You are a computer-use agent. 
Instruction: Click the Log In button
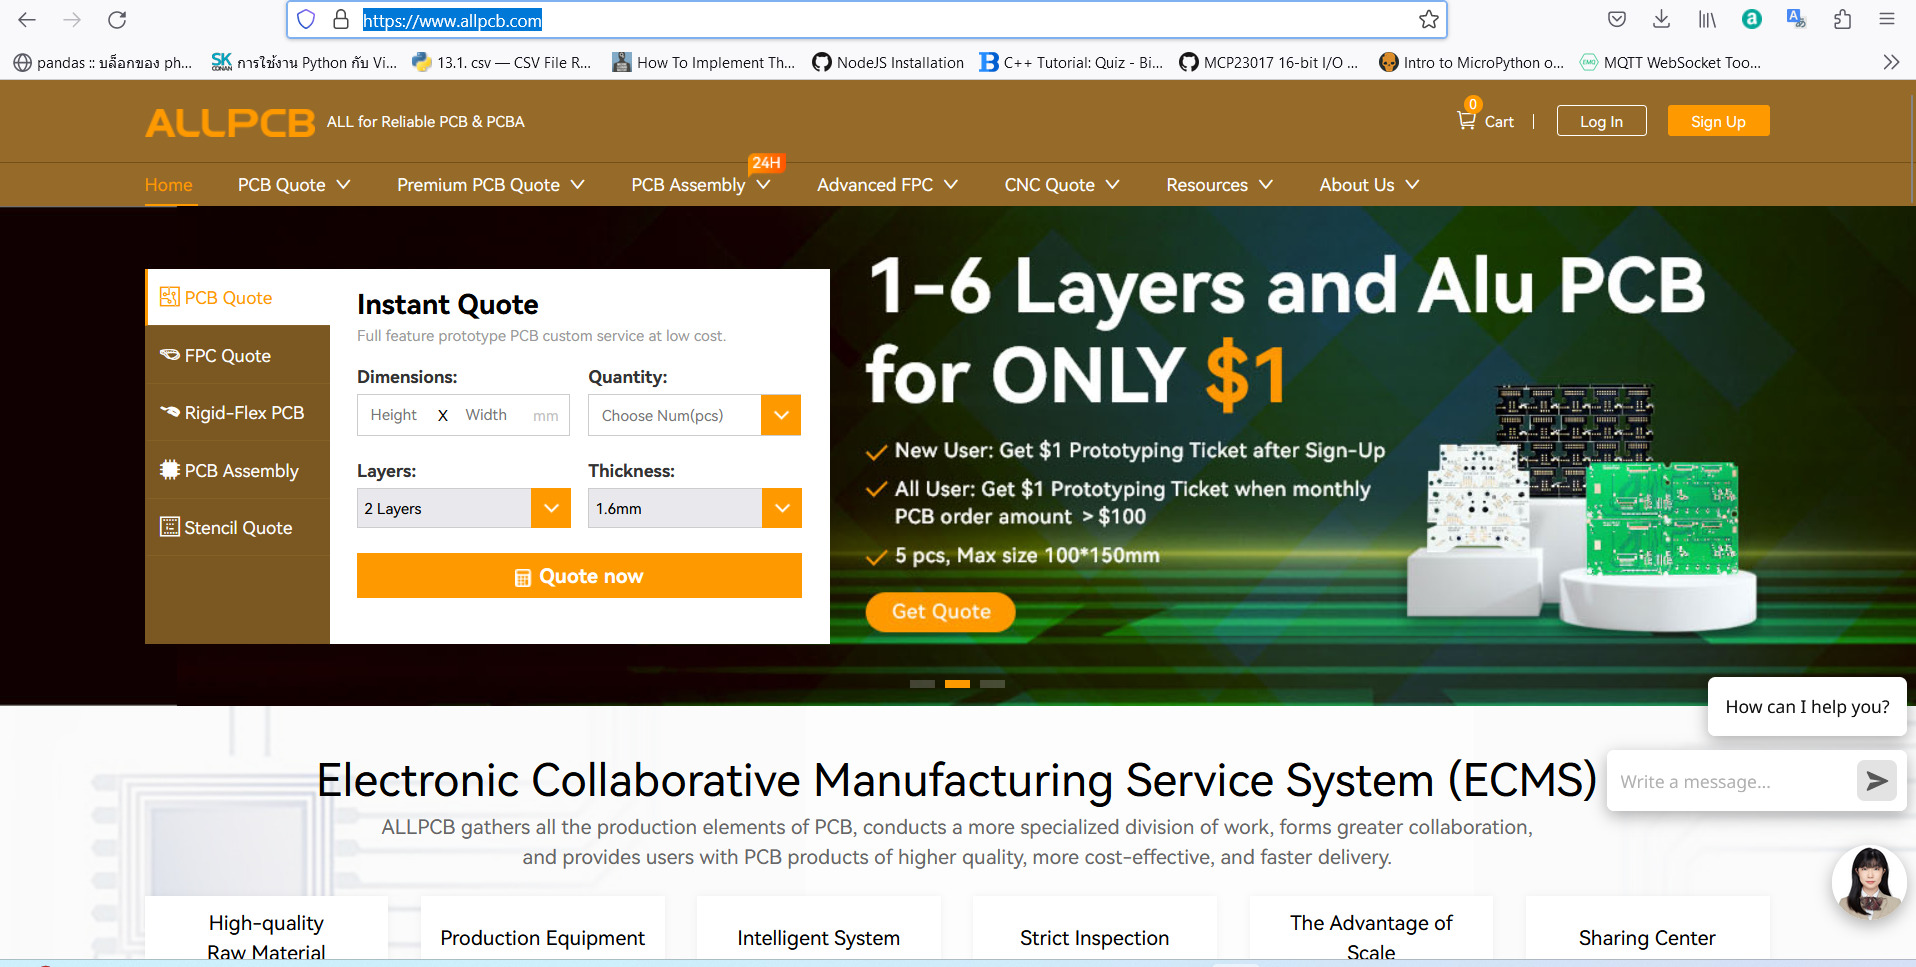point(1601,121)
